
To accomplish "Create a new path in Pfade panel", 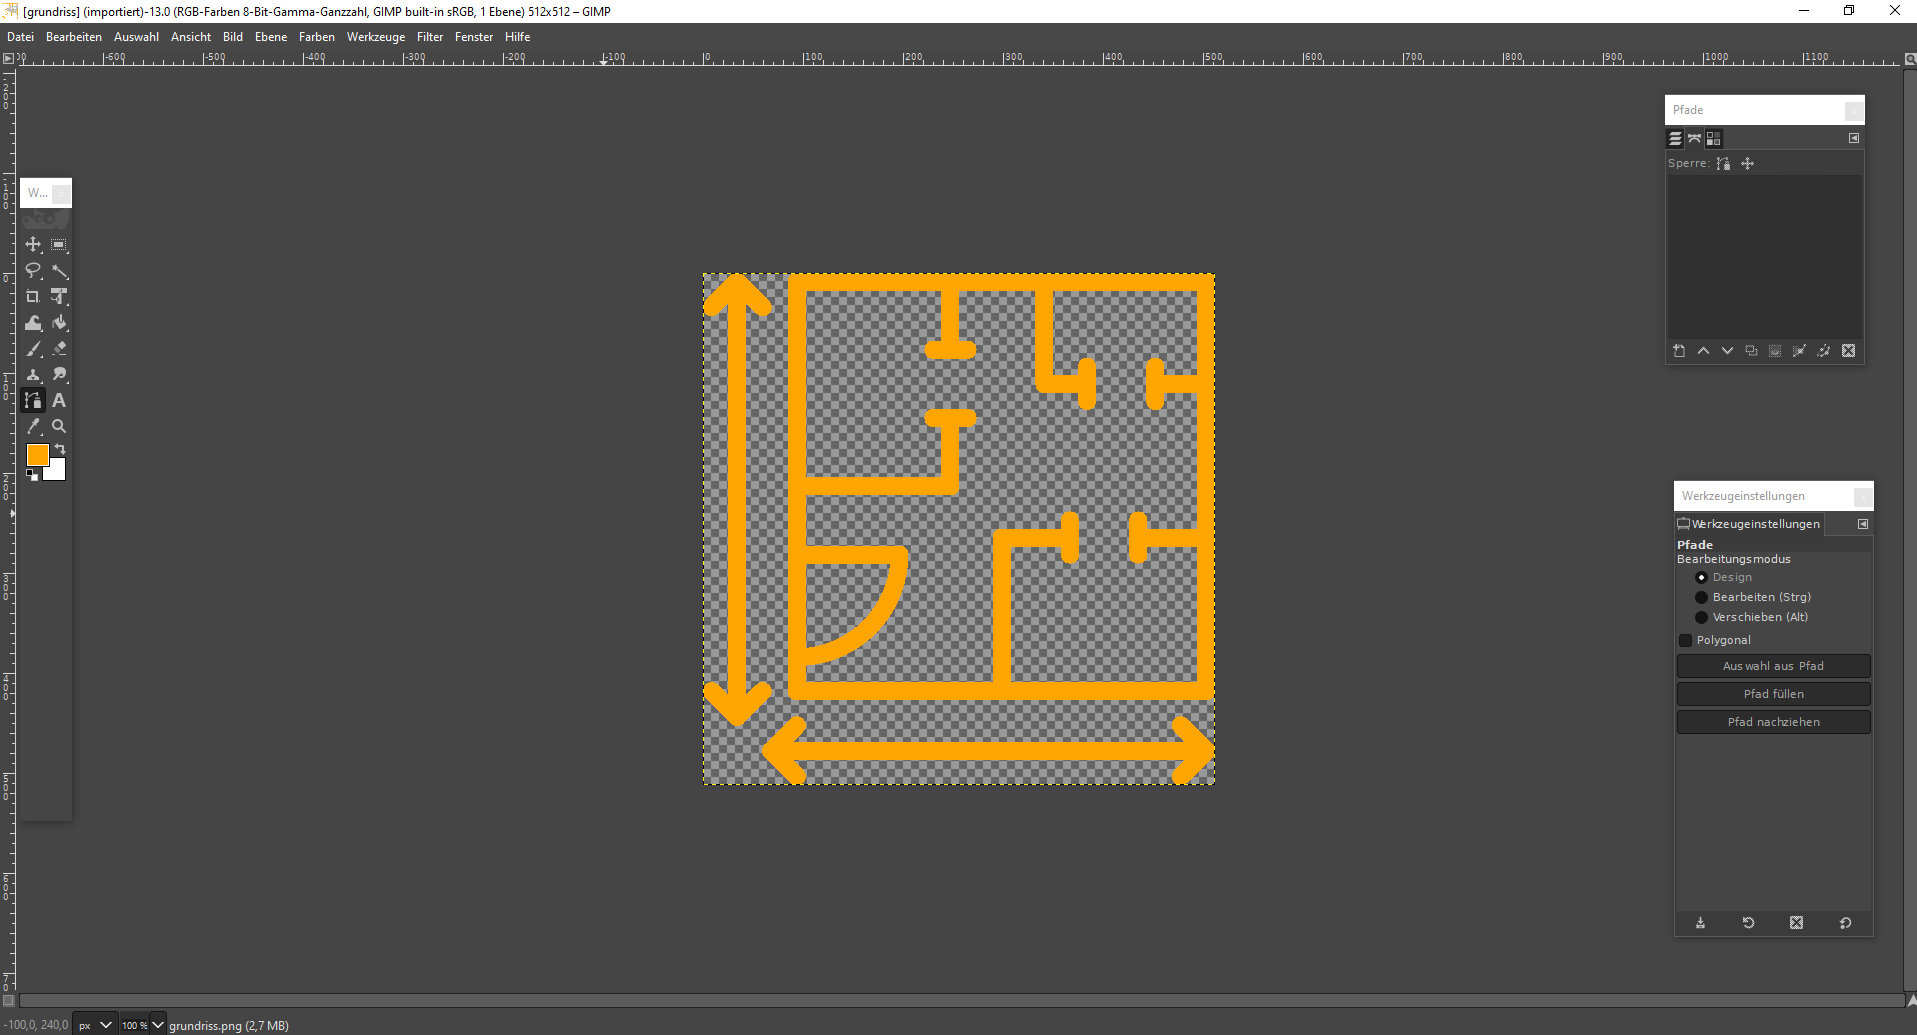I will (1679, 351).
